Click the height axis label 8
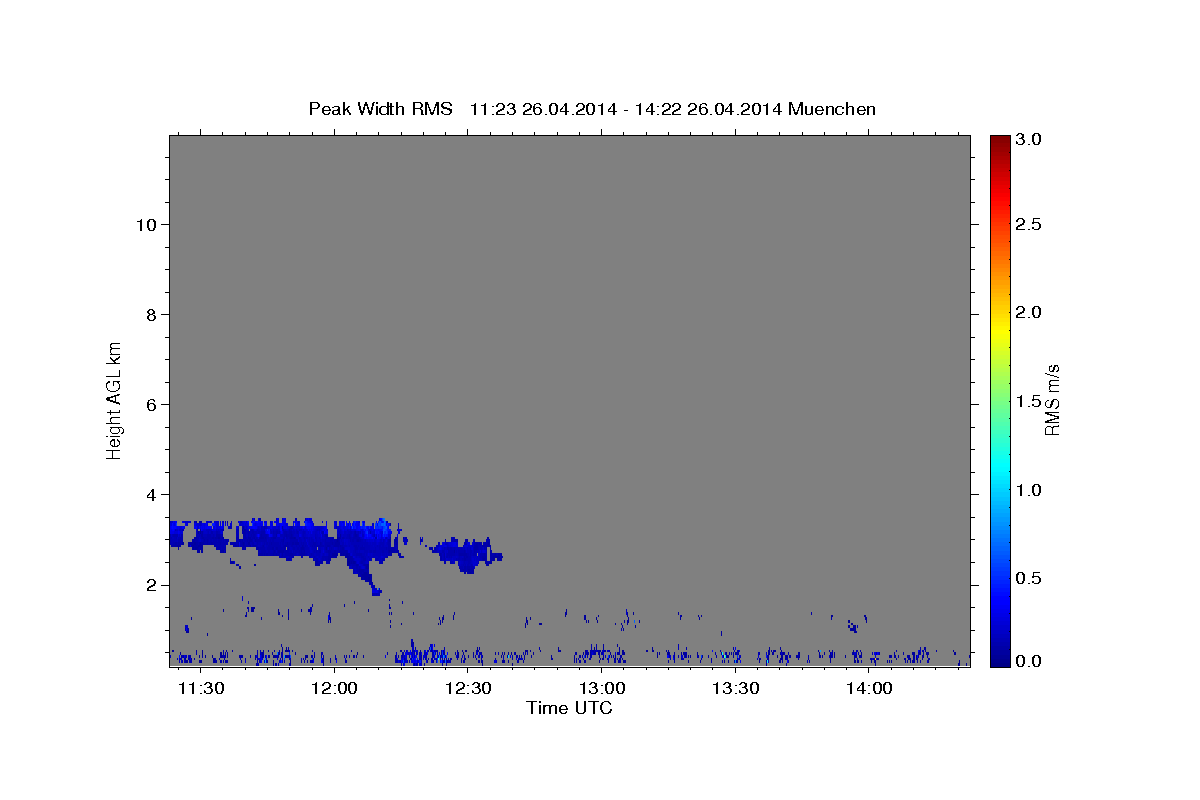The width and height of the screenshot is (1200, 800). click(x=150, y=314)
